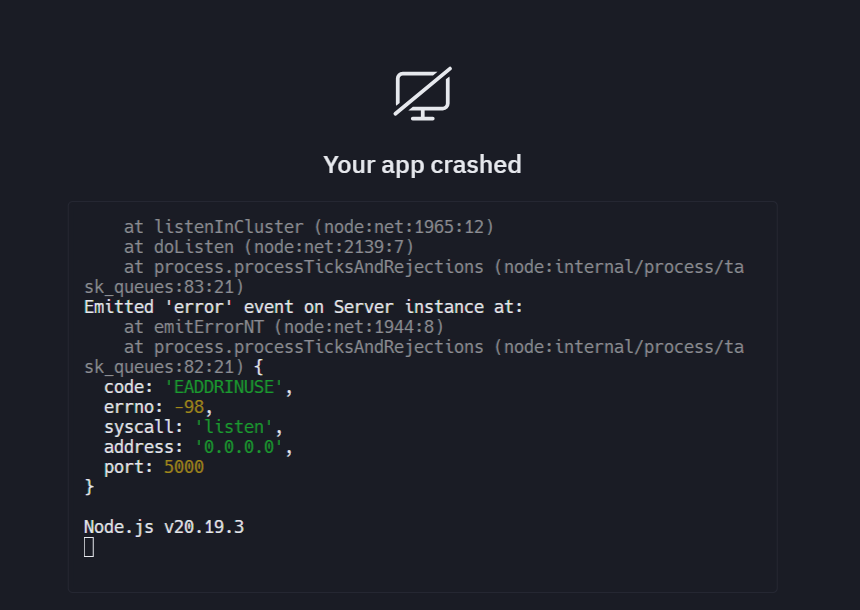Click the 'EADDRINUSE' error code value

pos(224,387)
